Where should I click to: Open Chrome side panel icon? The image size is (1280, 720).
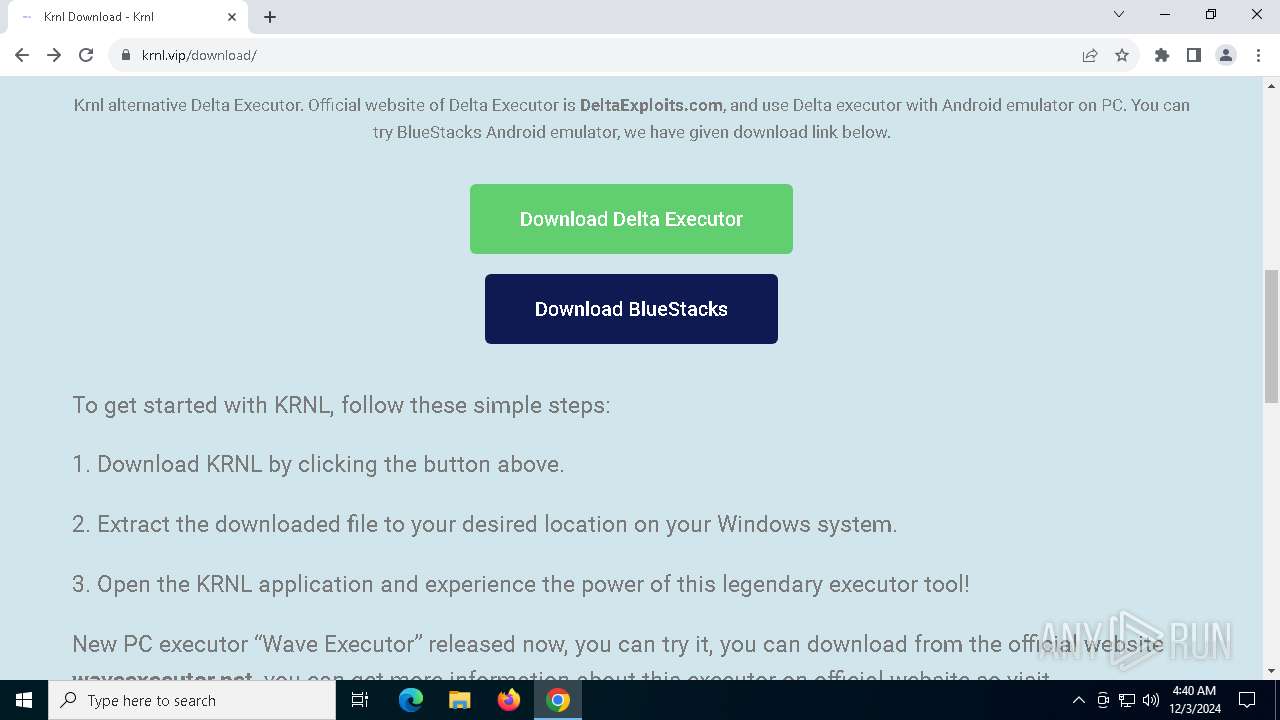[1194, 55]
